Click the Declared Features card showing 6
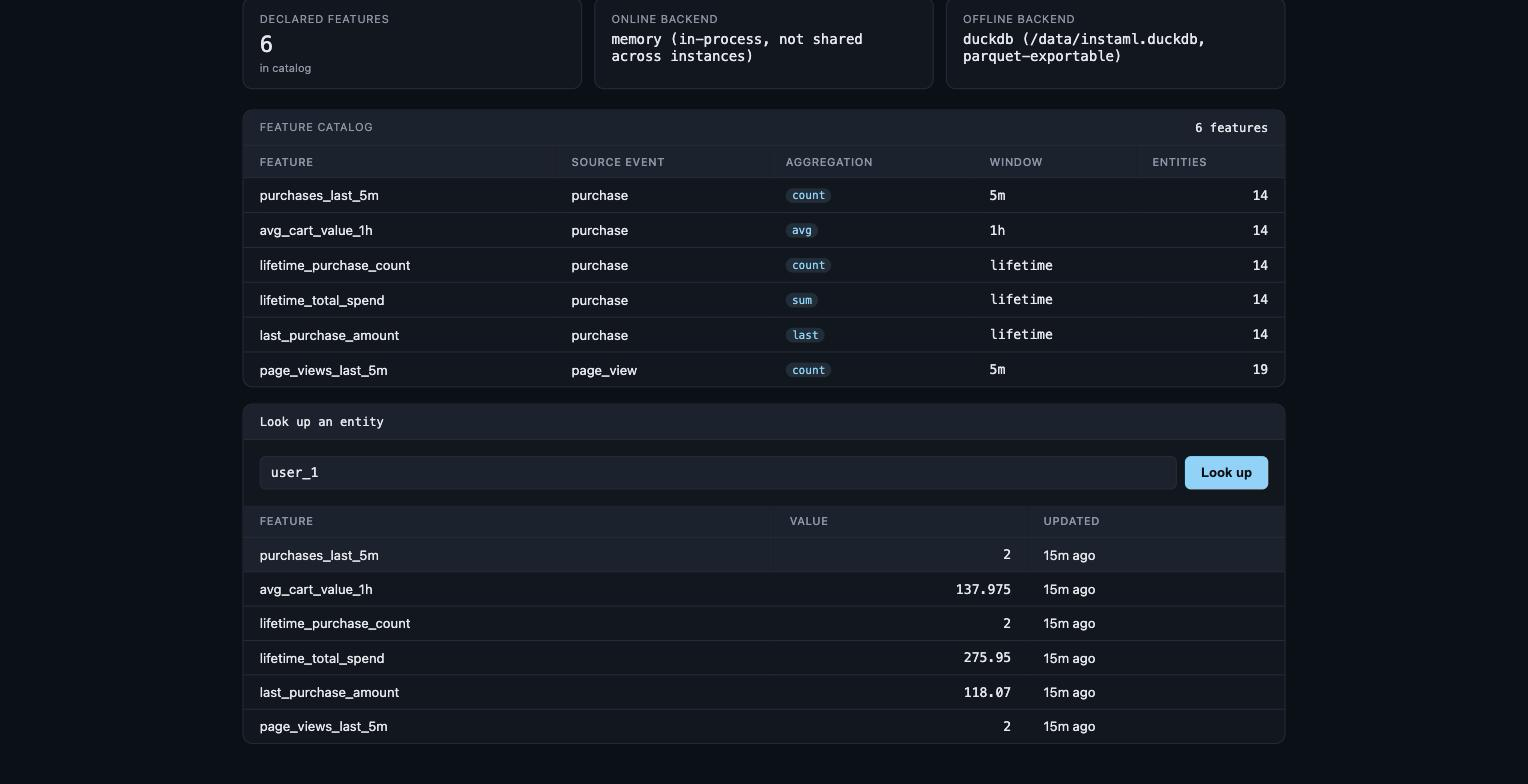This screenshot has width=1528, height=784. point(412,43)
